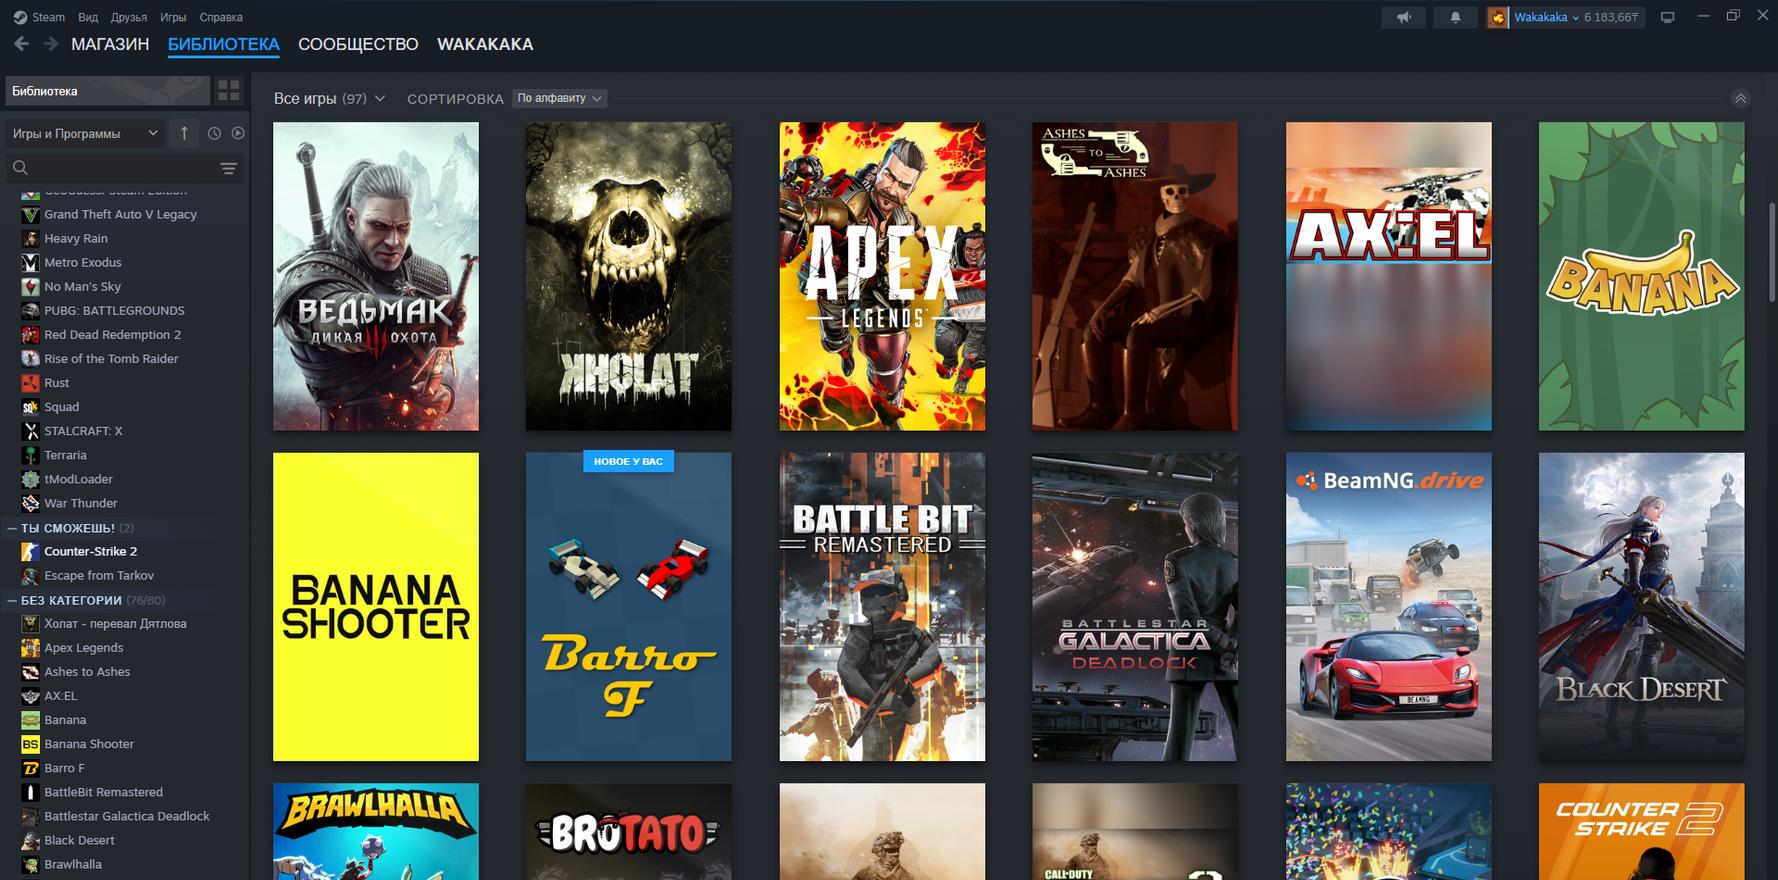Open the По алфавиту sorting dropdown
The width and height of the screenshot is (1778, 880).
[x=559, y=98]
